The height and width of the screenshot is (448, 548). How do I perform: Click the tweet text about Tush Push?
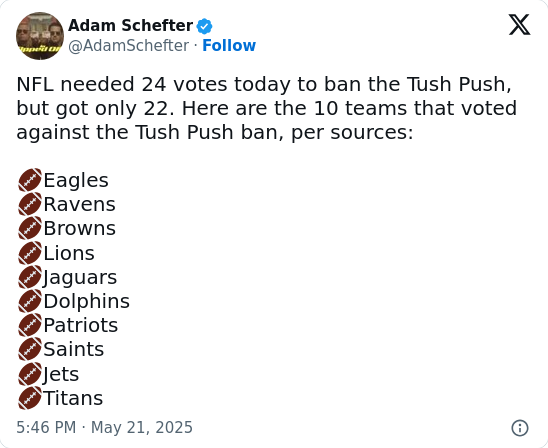click(x=267, y=108)
